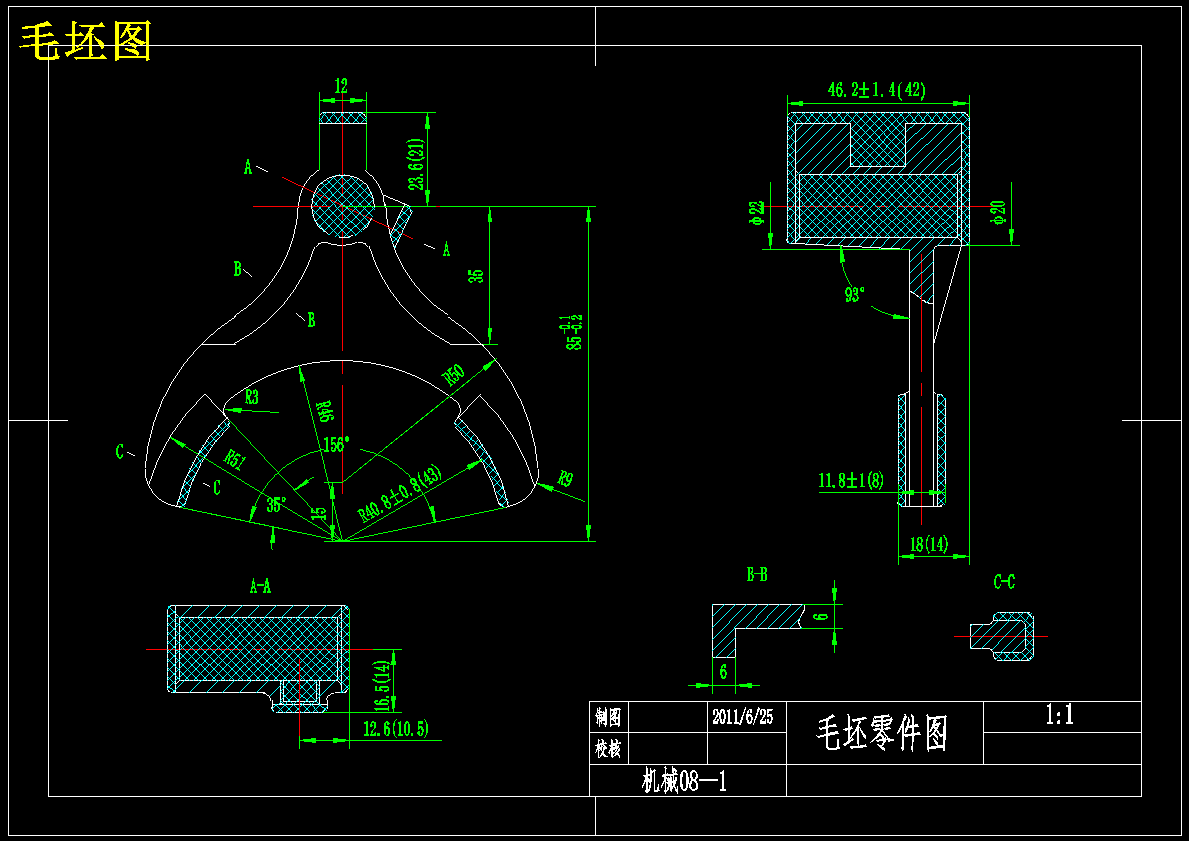Select the B-B section title
This screenshot has width=1189, height=841.
[757, 575]
